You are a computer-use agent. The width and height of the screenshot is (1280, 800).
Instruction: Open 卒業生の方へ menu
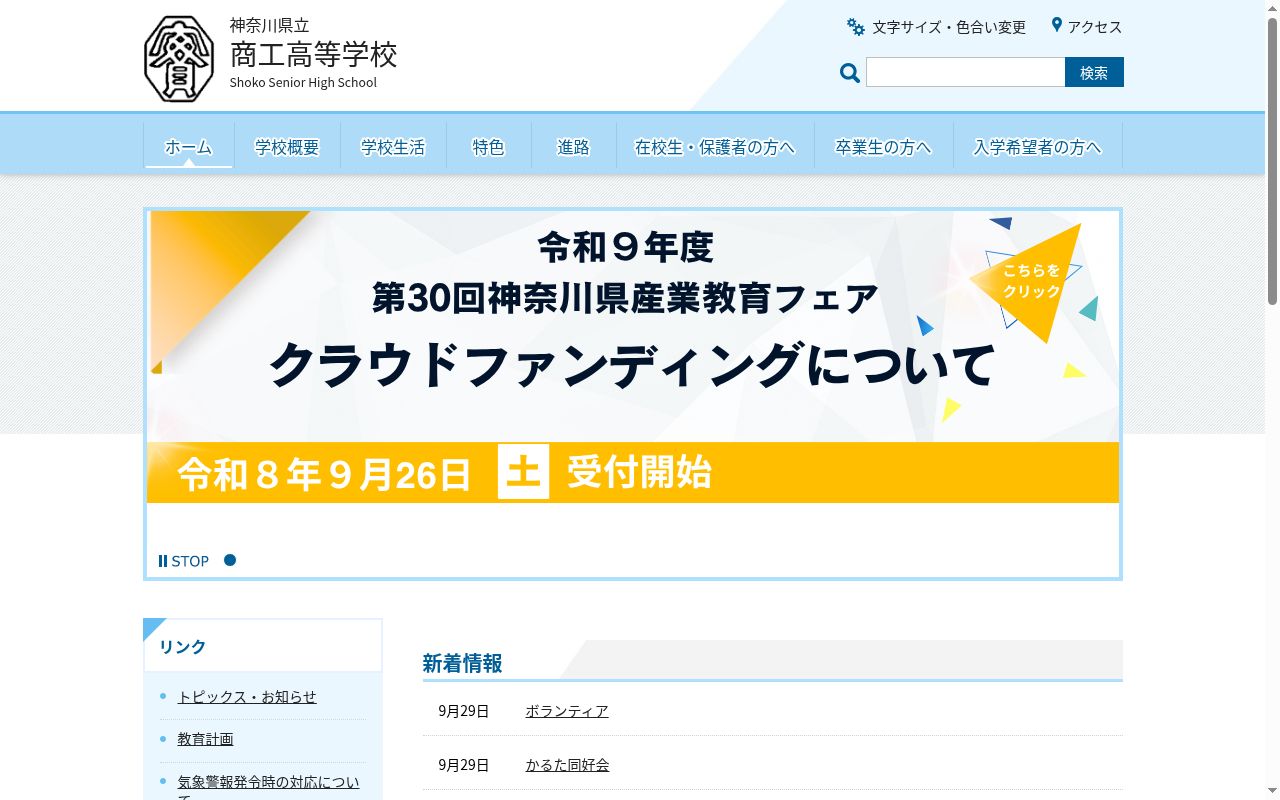[883, 147]
